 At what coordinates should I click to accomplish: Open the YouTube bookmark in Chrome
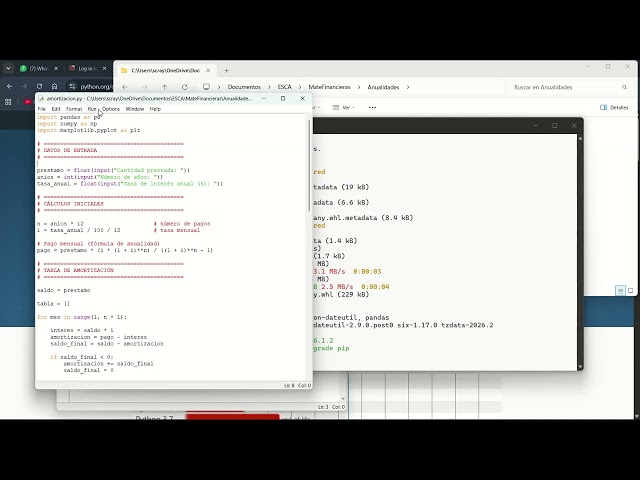tap(28, 102)
